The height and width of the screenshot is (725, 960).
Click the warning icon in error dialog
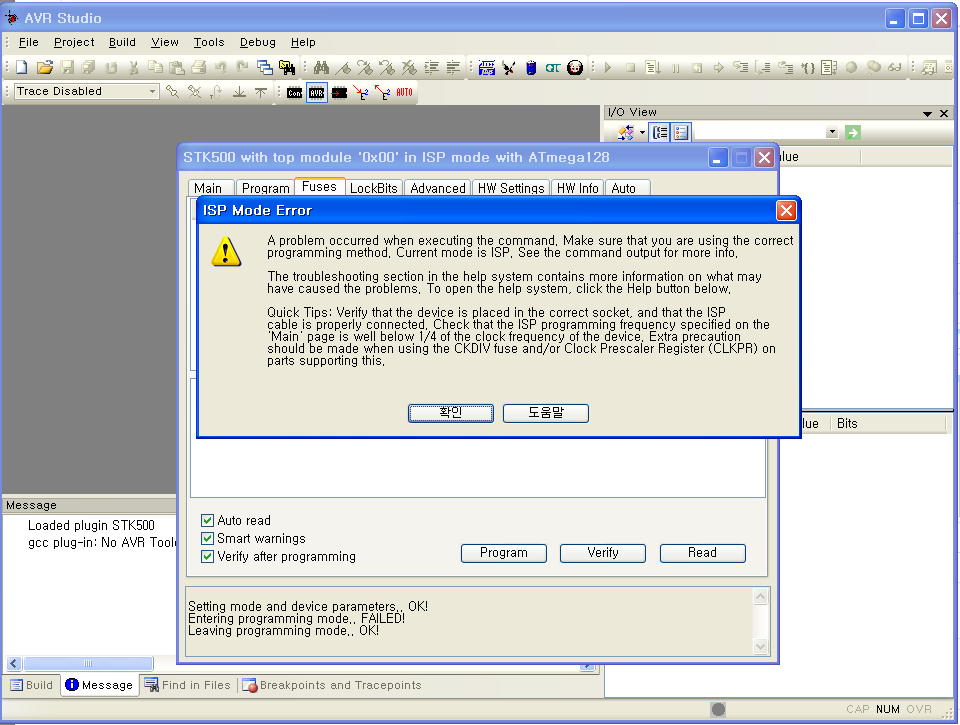click(227, 251)
